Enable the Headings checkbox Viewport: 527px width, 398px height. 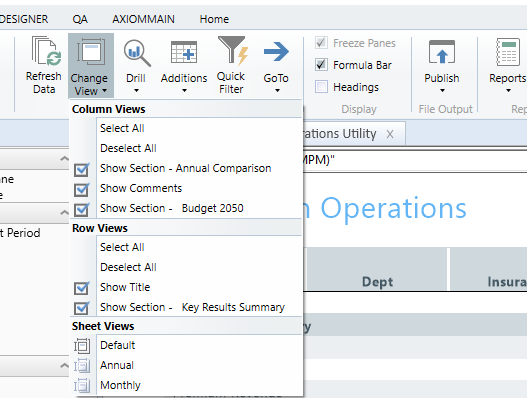click(321, 87)
